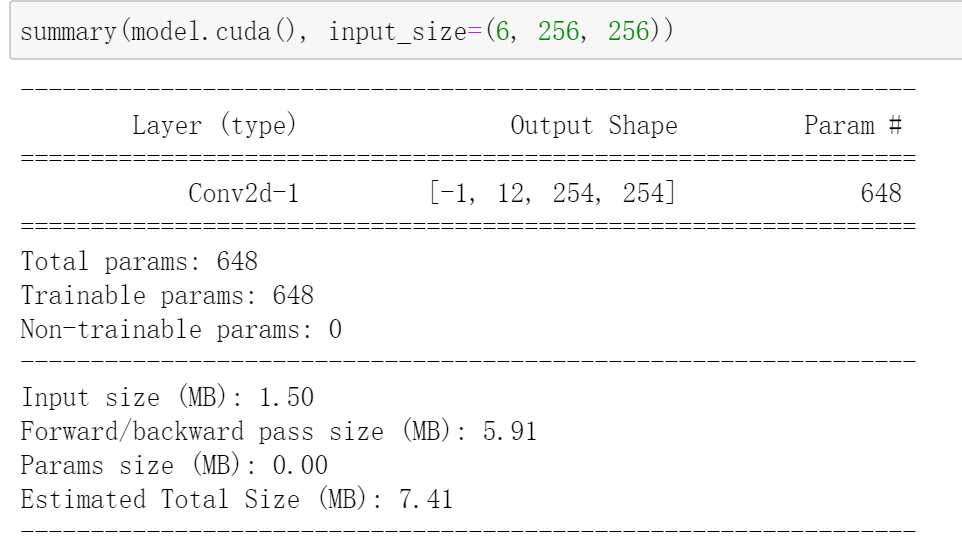Click the last 256 value in code
The width and height of the screenshot is (962, 536).
(x=628, y=31)
